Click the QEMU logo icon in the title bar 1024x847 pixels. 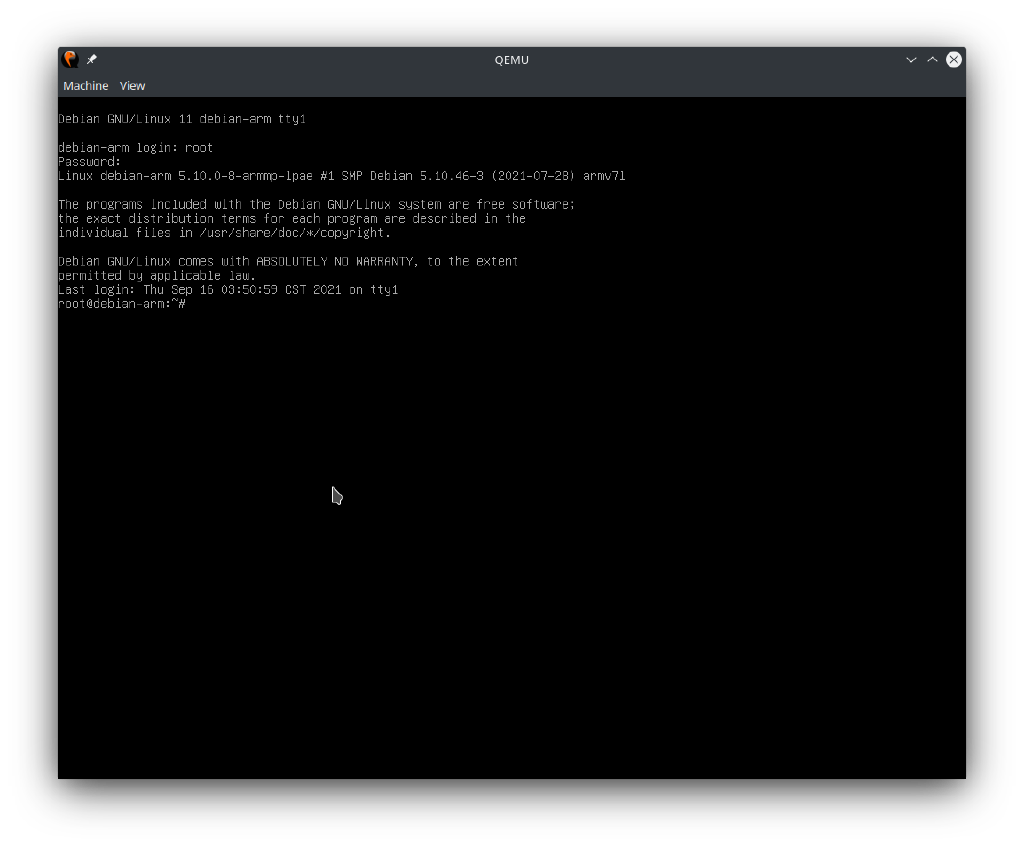pos(70,59)
